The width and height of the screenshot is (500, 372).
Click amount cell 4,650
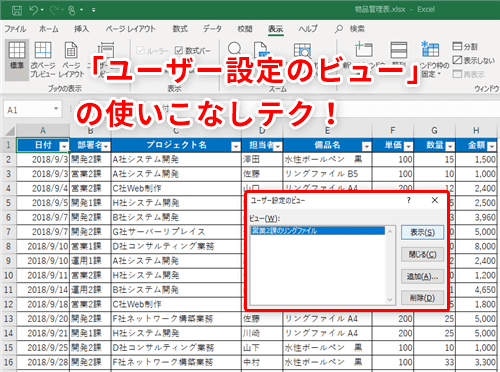(x=476, y=290)
